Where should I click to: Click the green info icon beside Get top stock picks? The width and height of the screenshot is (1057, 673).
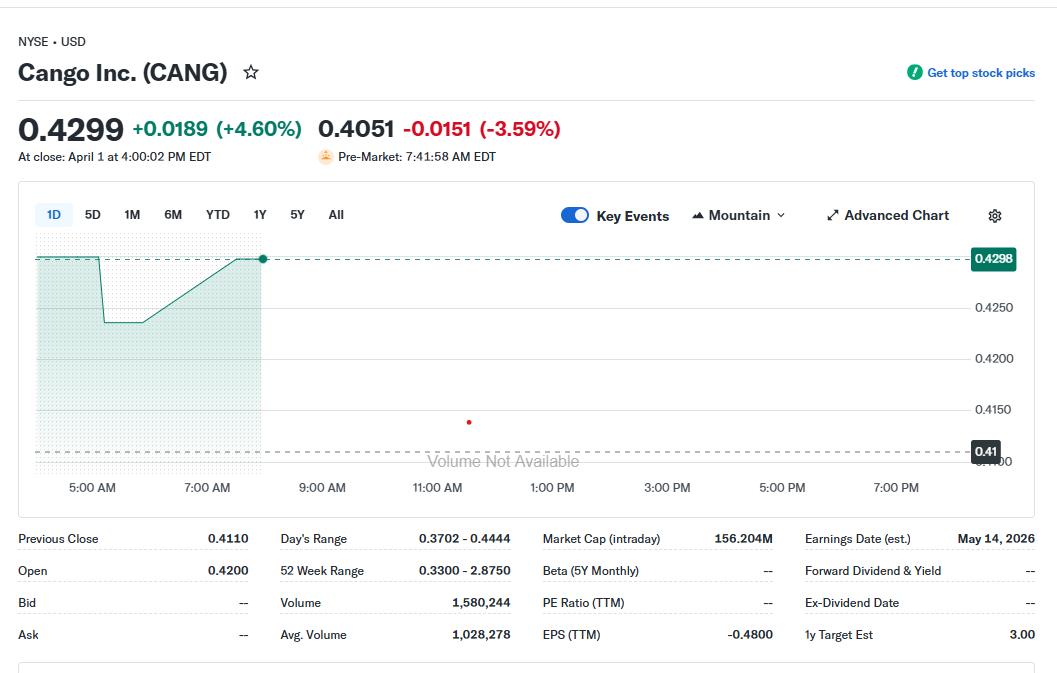click(x=913, y=72)
